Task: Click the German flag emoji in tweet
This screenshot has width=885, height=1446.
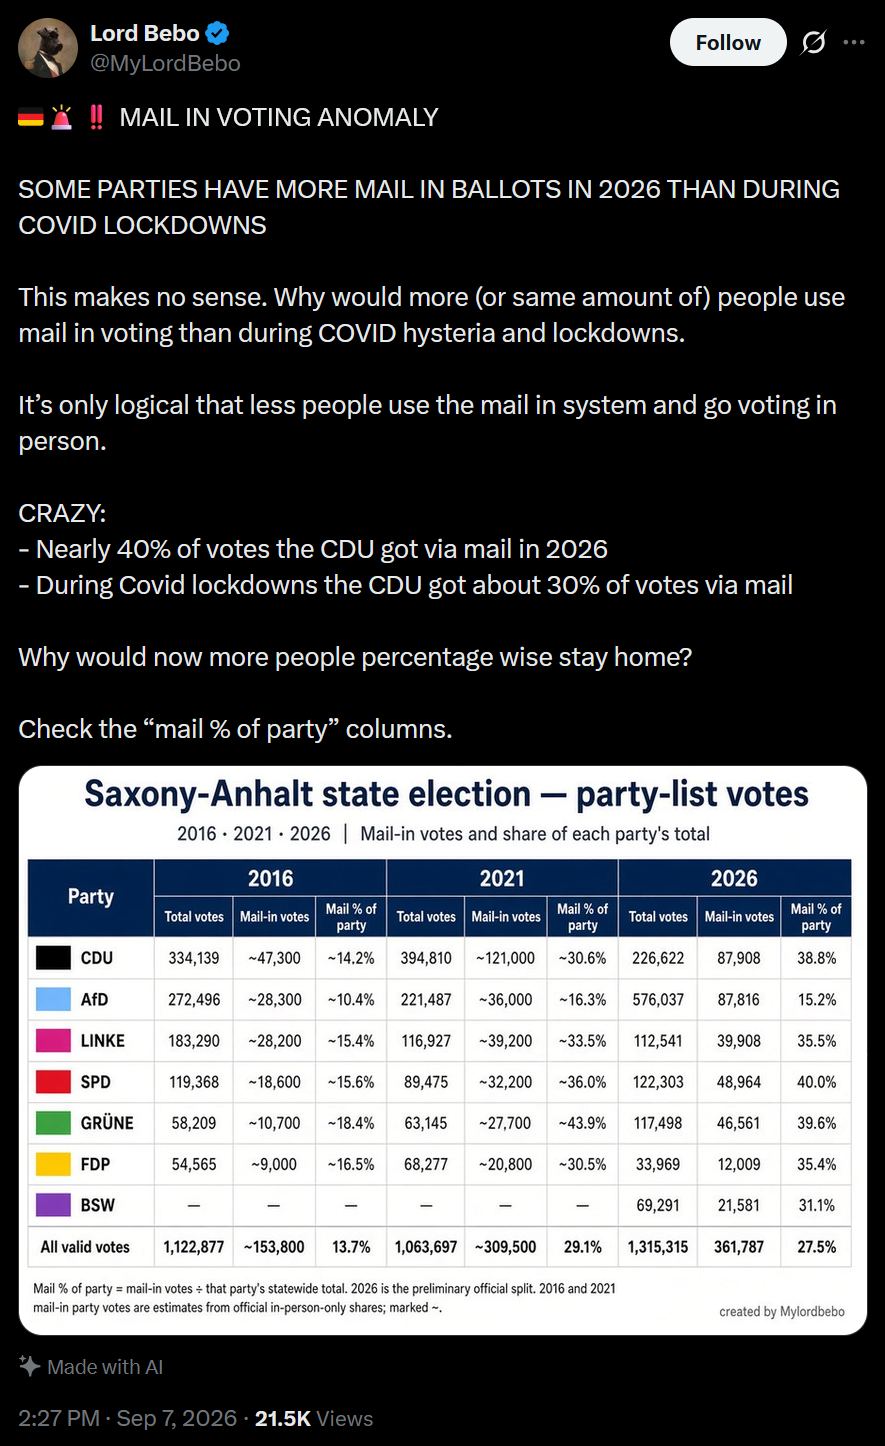Action: 31,118
